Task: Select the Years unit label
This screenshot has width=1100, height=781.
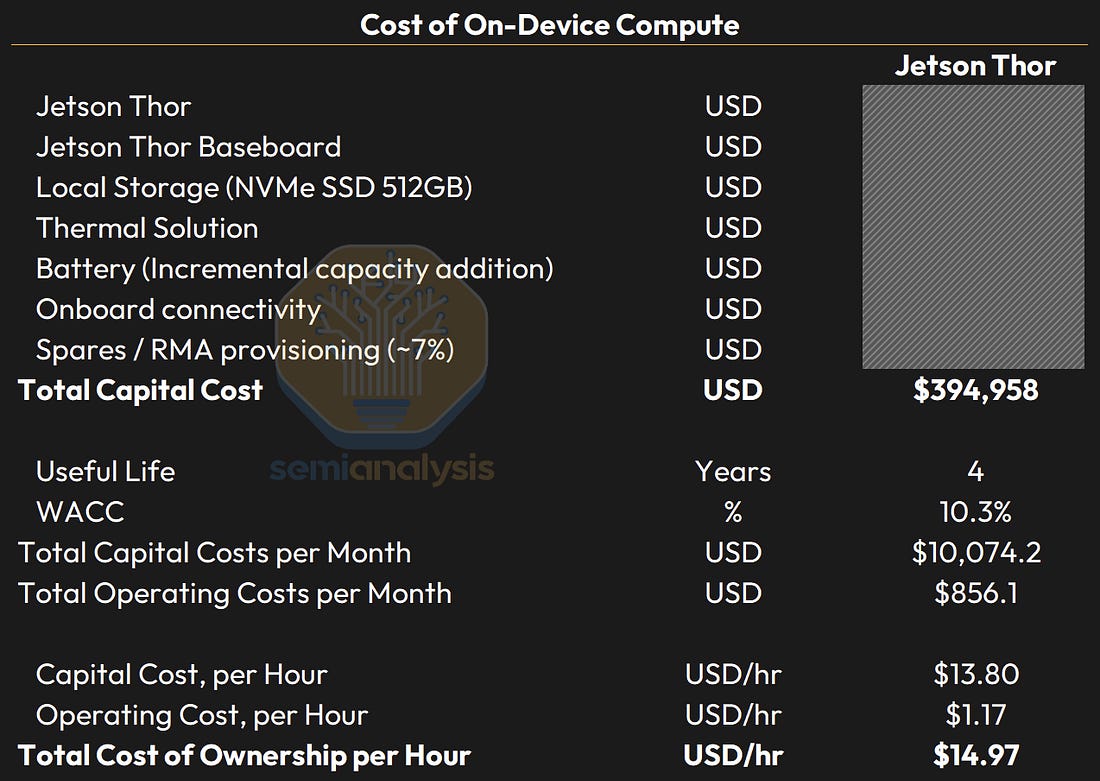Action: [733, 471]
